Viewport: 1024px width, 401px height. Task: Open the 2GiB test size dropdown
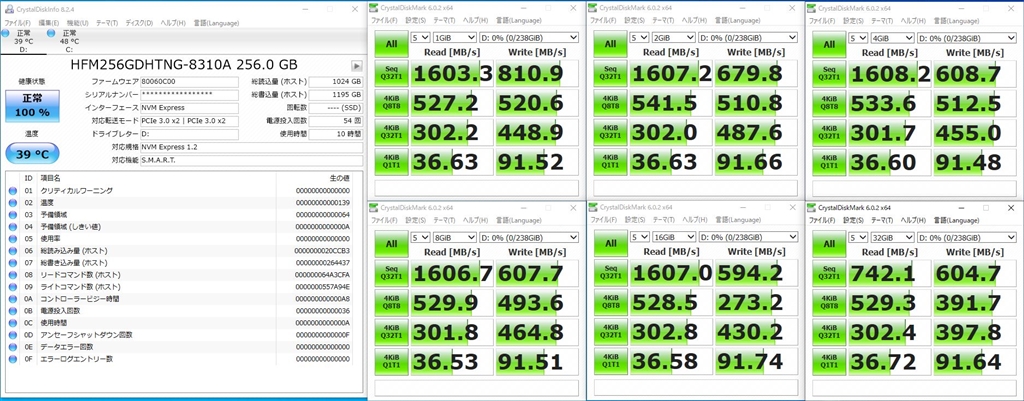(674, 38)
